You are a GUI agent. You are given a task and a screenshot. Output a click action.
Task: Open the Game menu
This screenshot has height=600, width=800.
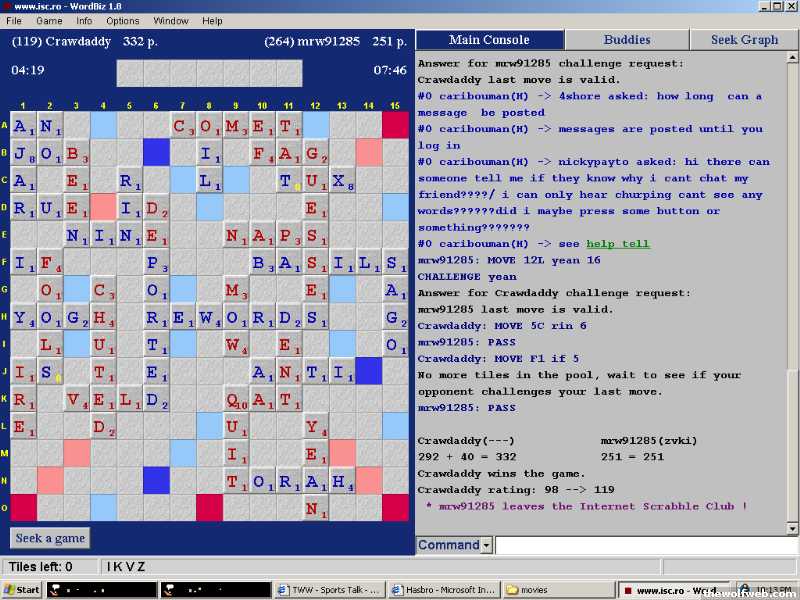tap(49, 21)
